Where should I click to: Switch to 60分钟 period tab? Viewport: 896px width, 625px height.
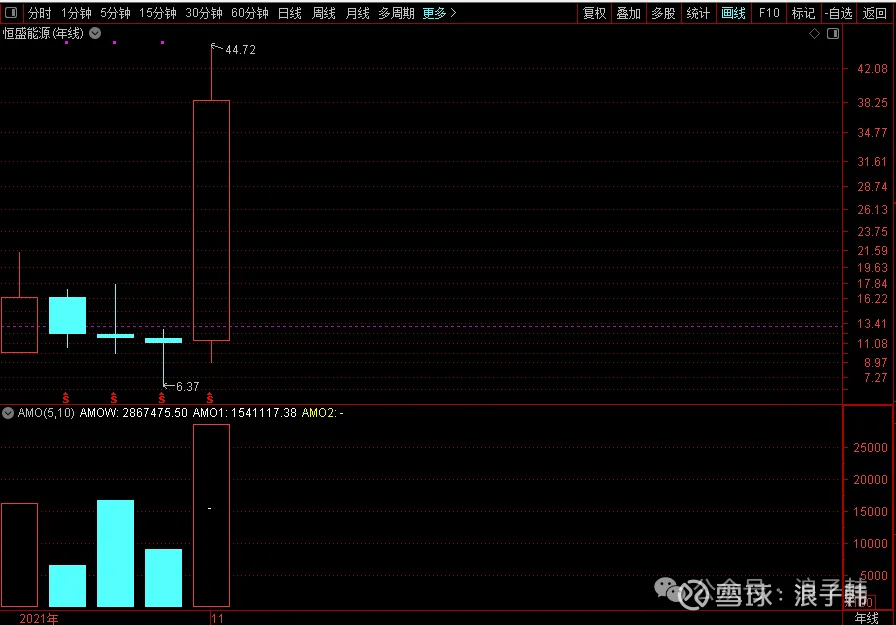[249, 13]
